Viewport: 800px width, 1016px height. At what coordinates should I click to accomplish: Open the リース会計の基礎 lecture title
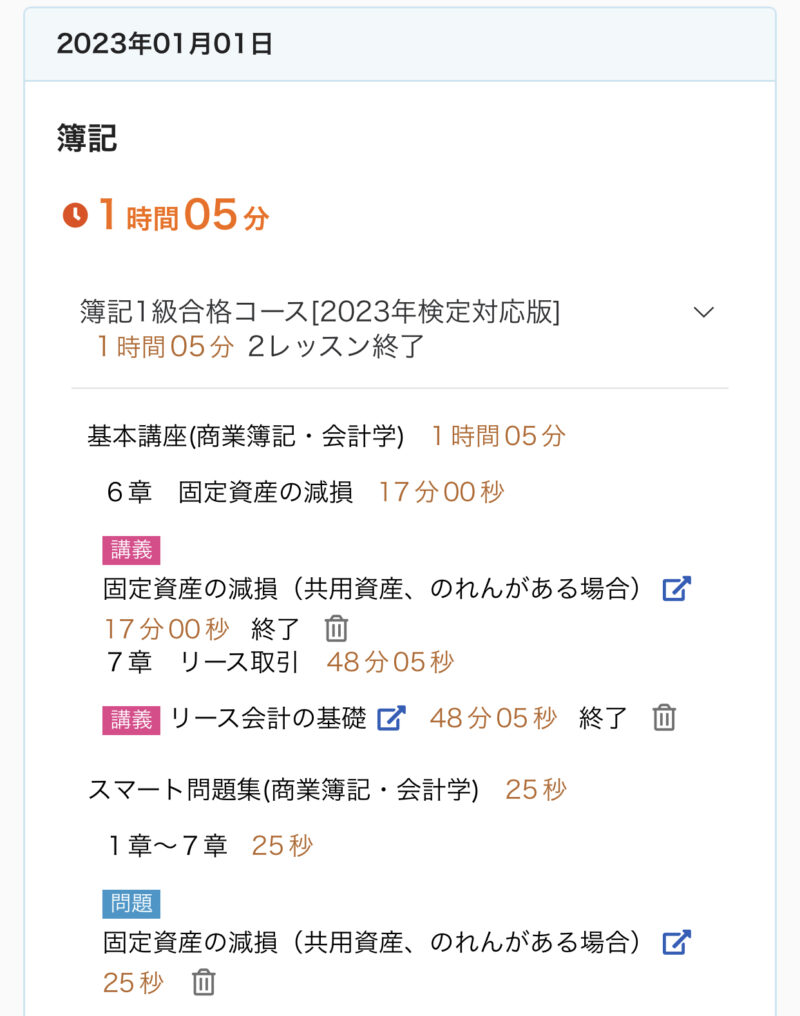(x=268, y=718)
